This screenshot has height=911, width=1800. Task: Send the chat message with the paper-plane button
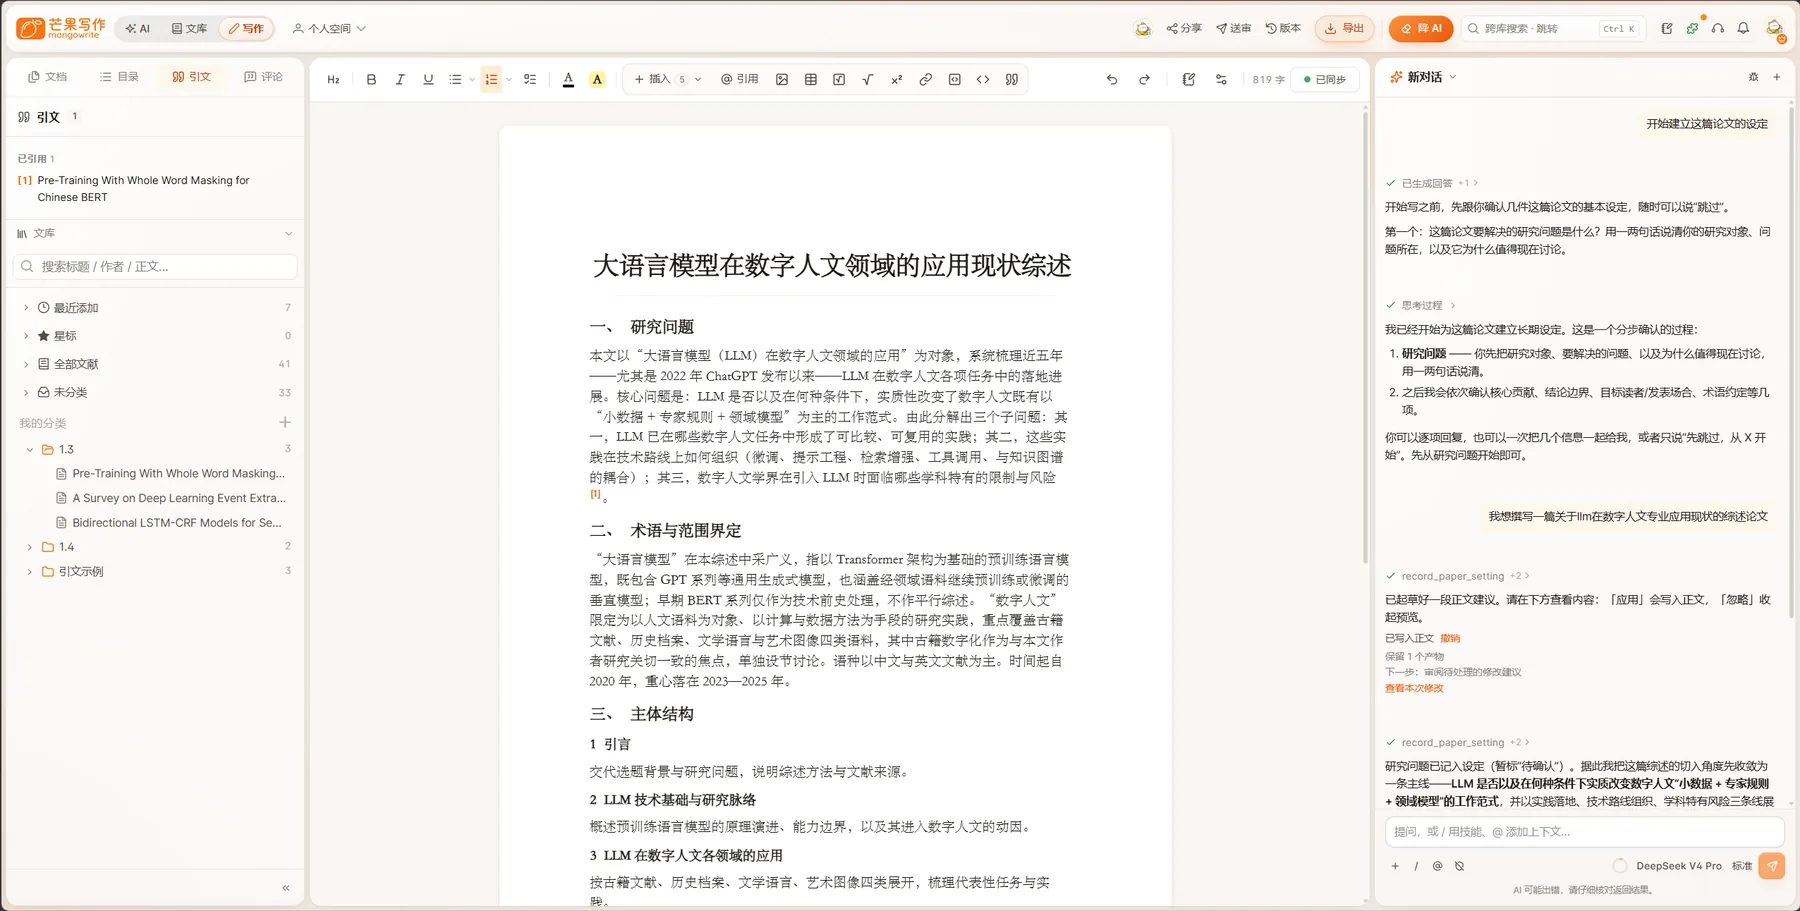tap(1772, 866)
